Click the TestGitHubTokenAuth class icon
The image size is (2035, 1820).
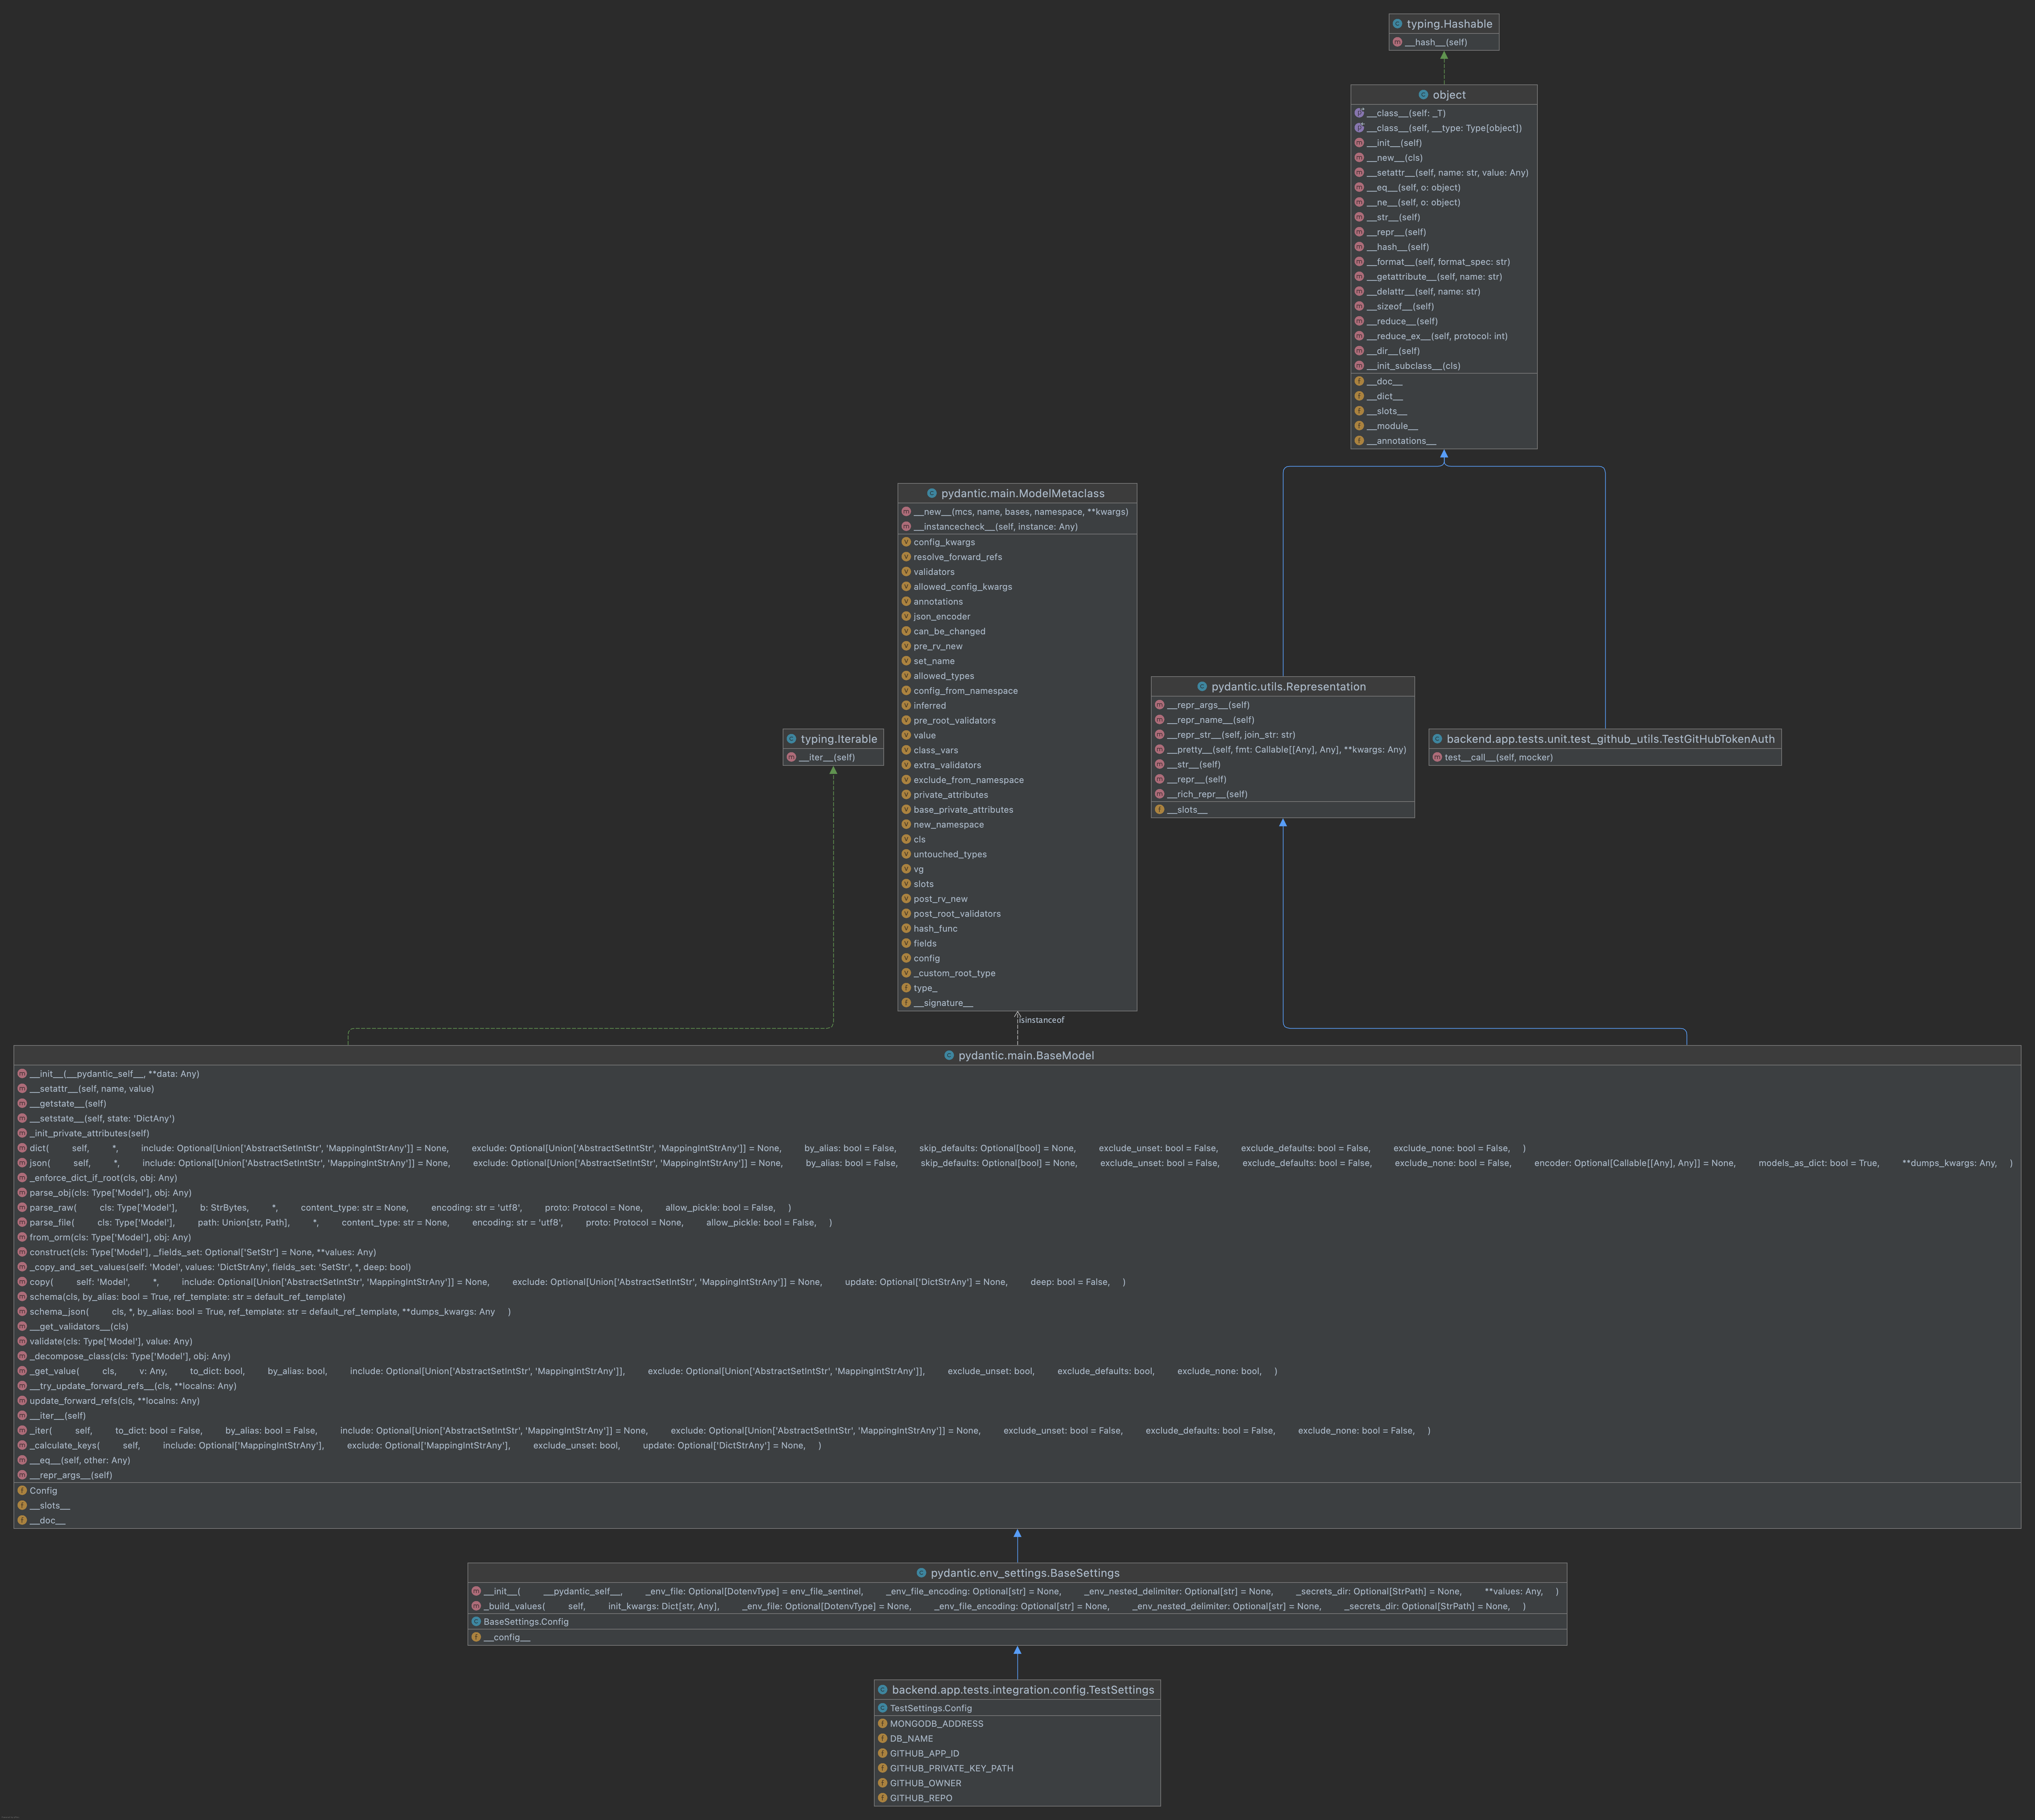(1437, 739)
